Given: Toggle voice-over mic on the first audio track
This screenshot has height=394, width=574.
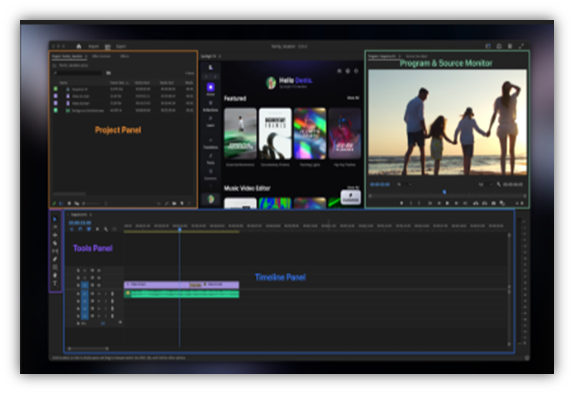Looking at the screenshot, I should tap(112, 294).
